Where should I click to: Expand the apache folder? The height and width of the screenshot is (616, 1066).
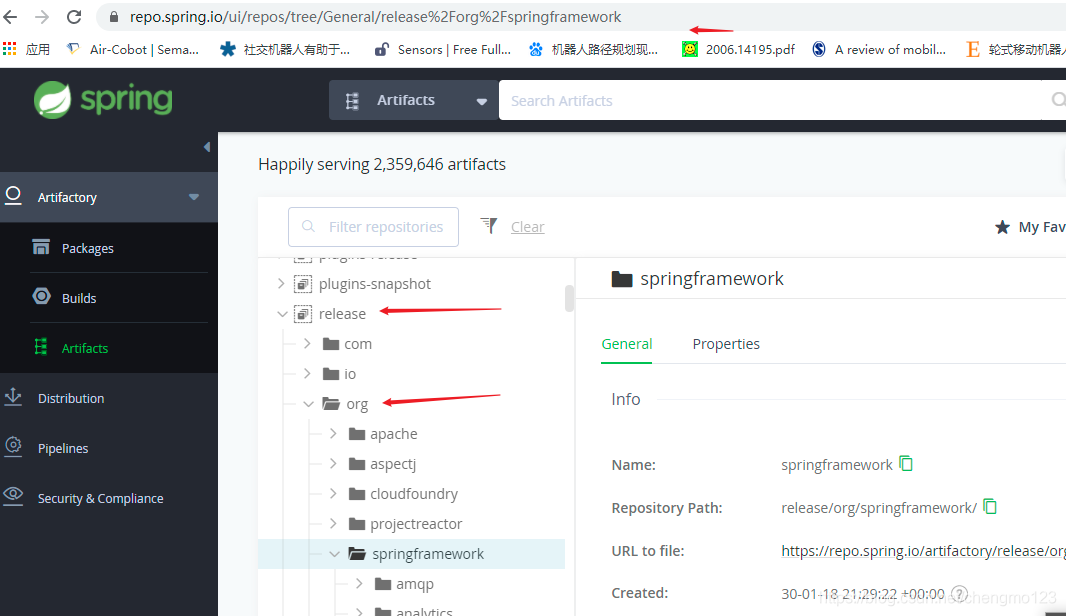[x=333, y=433]
